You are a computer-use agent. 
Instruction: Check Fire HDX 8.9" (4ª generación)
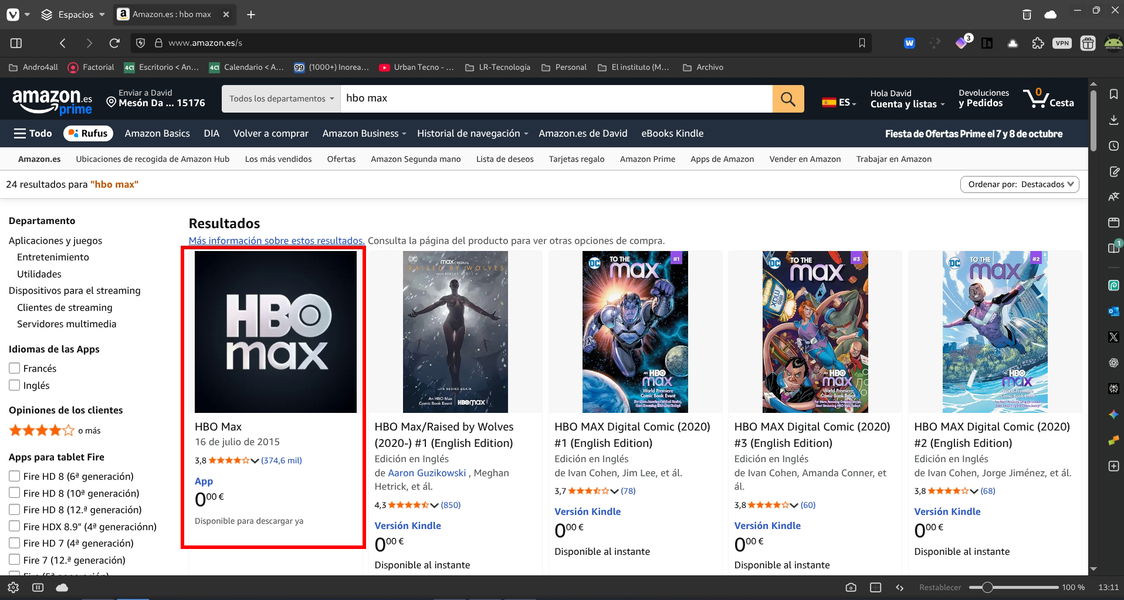pyautogui.click(x=14, y=527)
